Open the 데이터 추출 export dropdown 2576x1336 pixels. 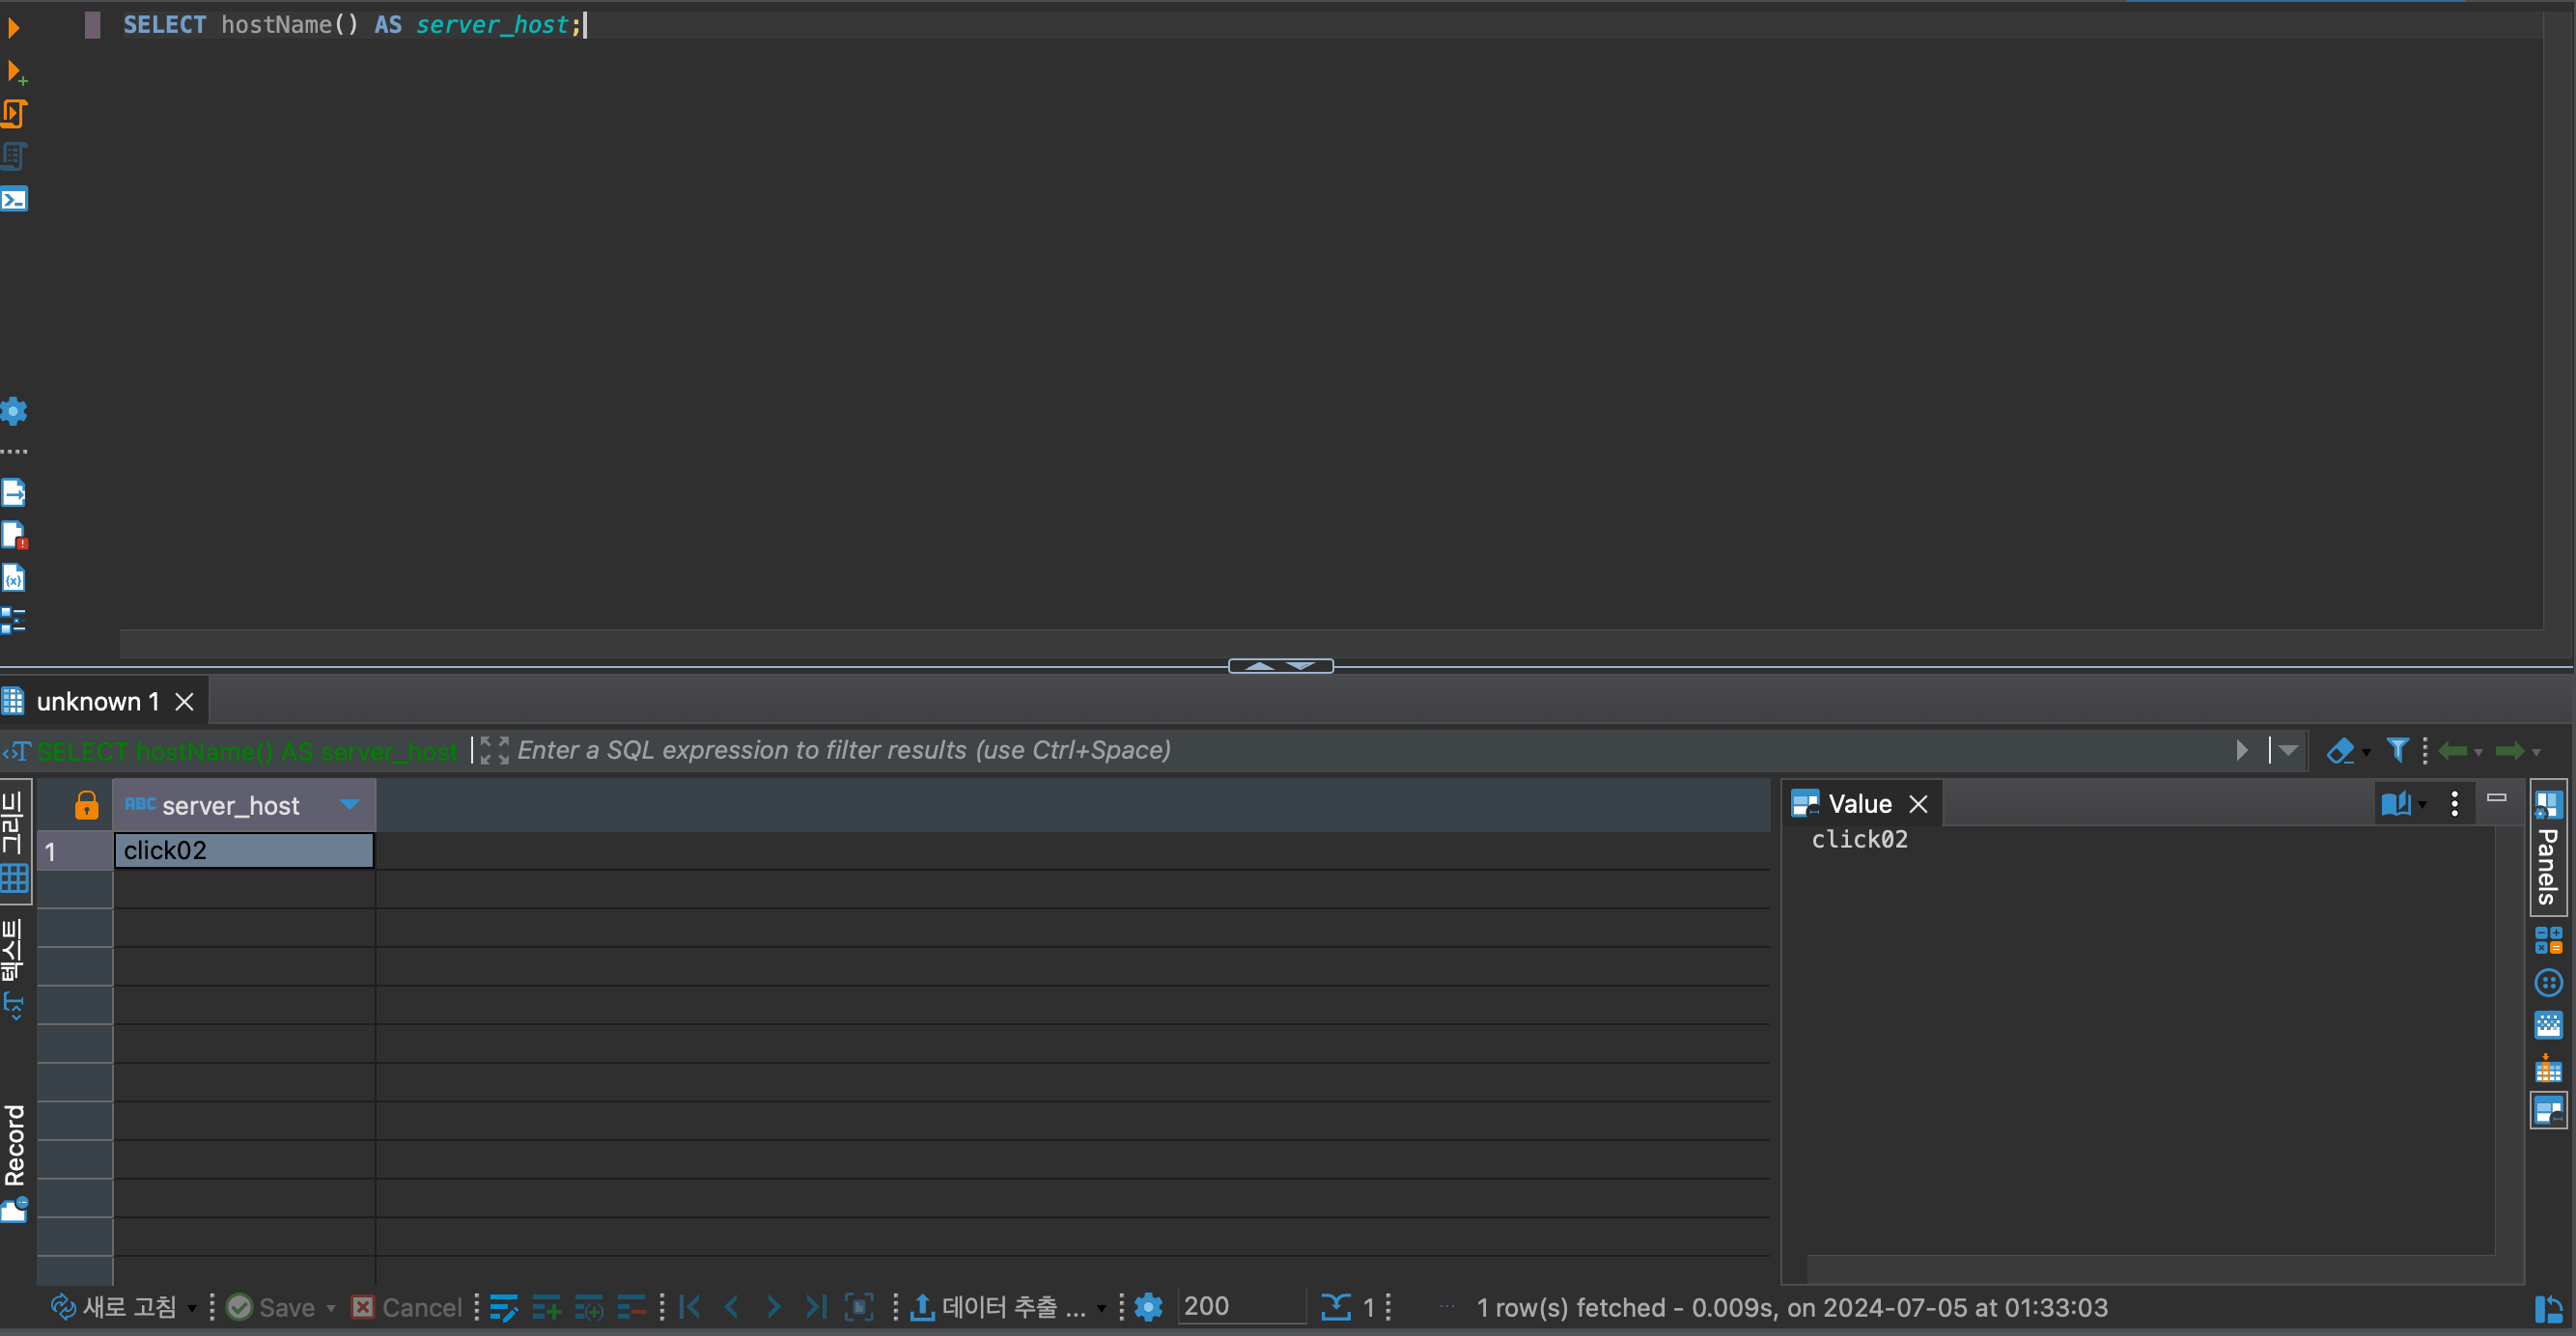[1101, 1308]
